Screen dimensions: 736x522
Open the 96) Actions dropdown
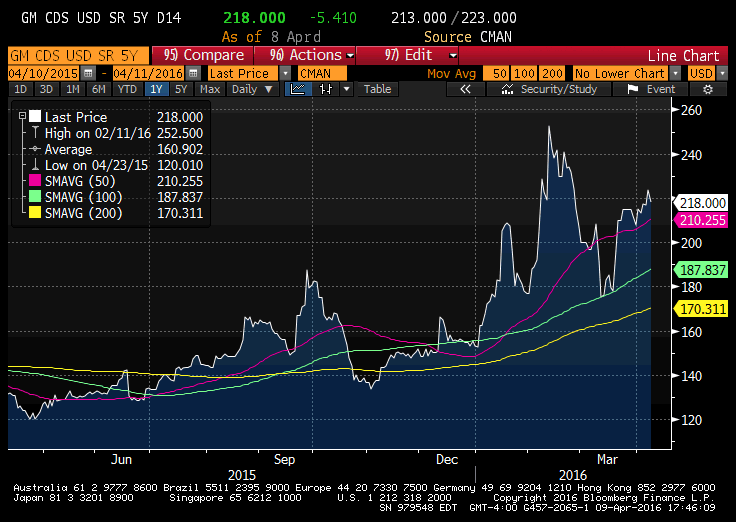(x=305, y=55)
